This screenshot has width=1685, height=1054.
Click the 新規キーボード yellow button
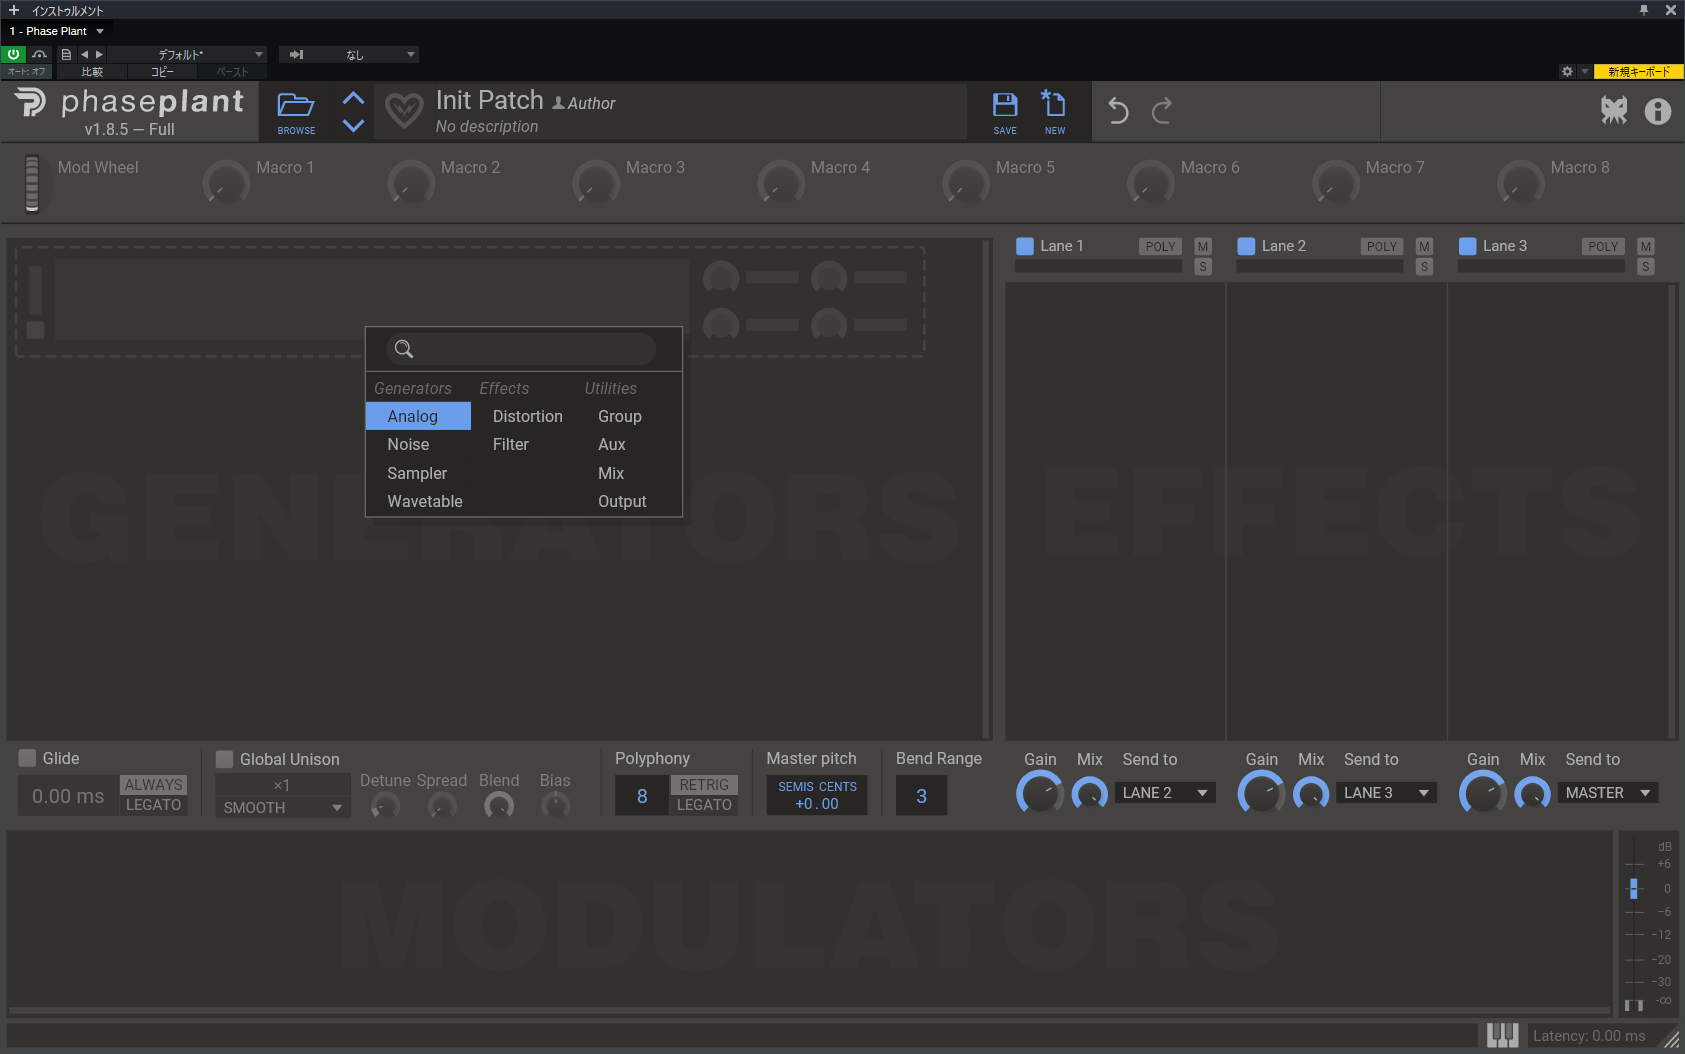pyautogui.click(x=1638, y=71)
